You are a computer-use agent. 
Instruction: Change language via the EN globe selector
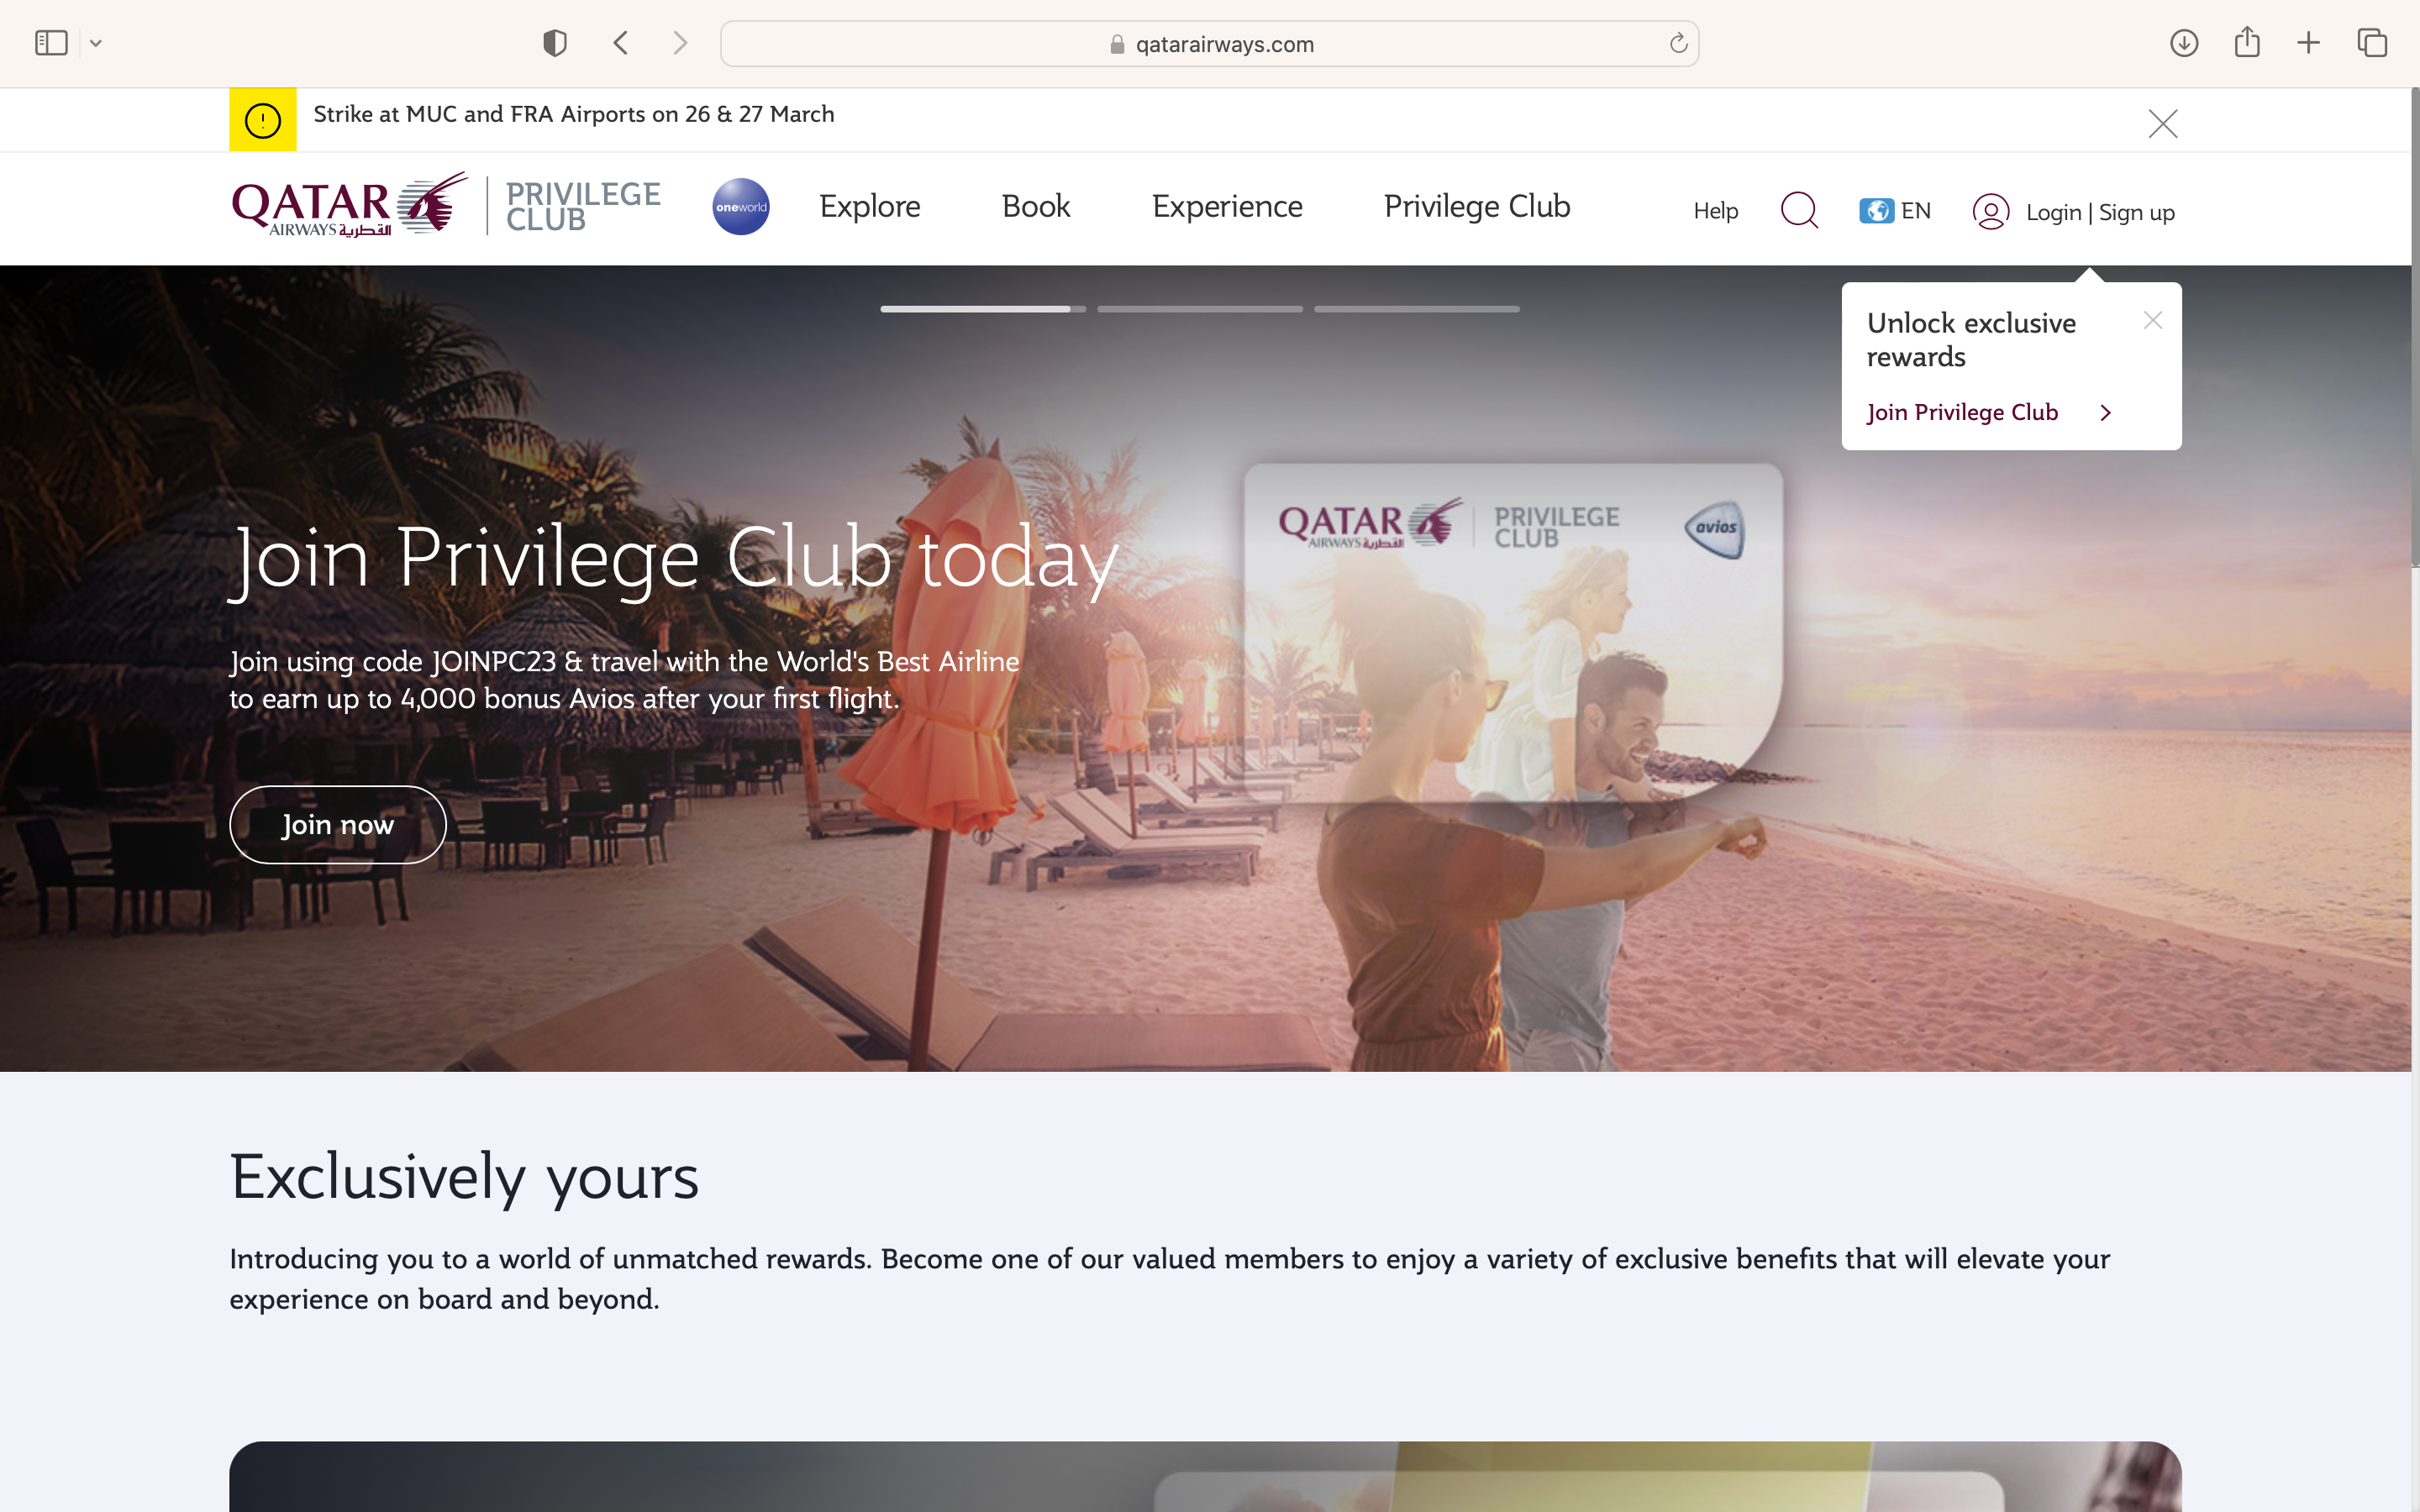[x=1895, y=211]
